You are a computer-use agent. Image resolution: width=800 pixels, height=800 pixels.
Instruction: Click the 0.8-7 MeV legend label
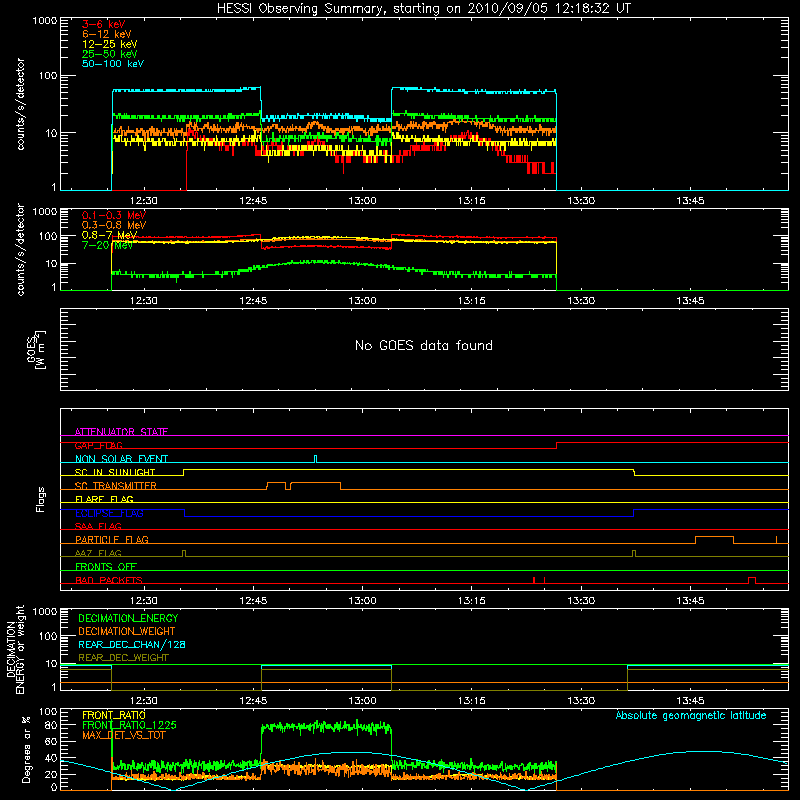point(109,235)
